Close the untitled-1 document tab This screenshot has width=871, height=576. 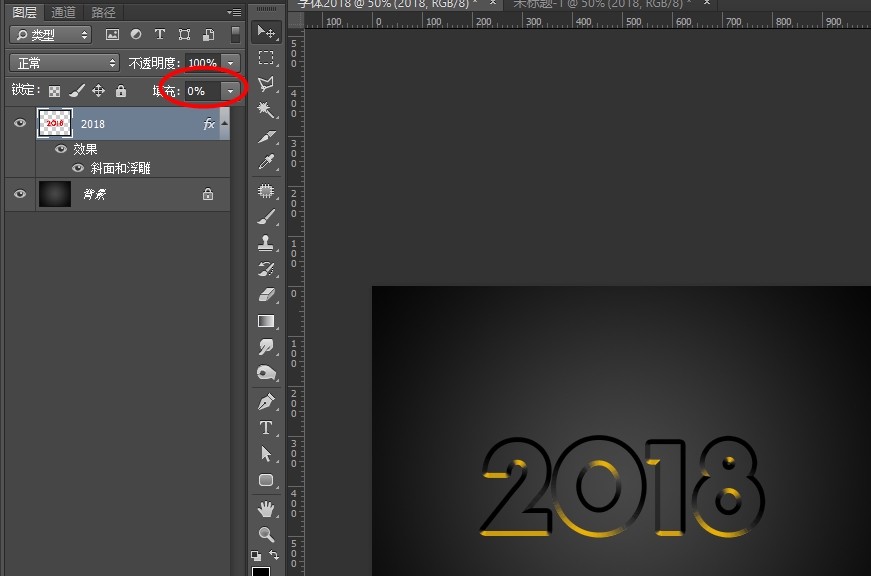click(x=707, y=3)
